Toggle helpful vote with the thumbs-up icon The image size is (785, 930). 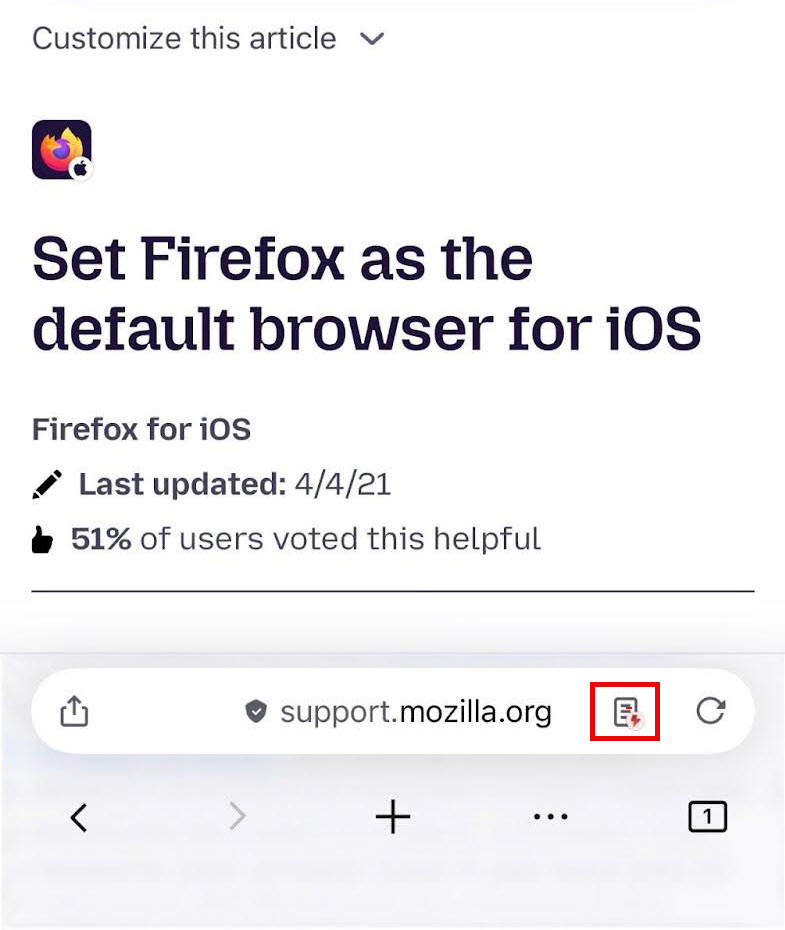pos(43,538)
